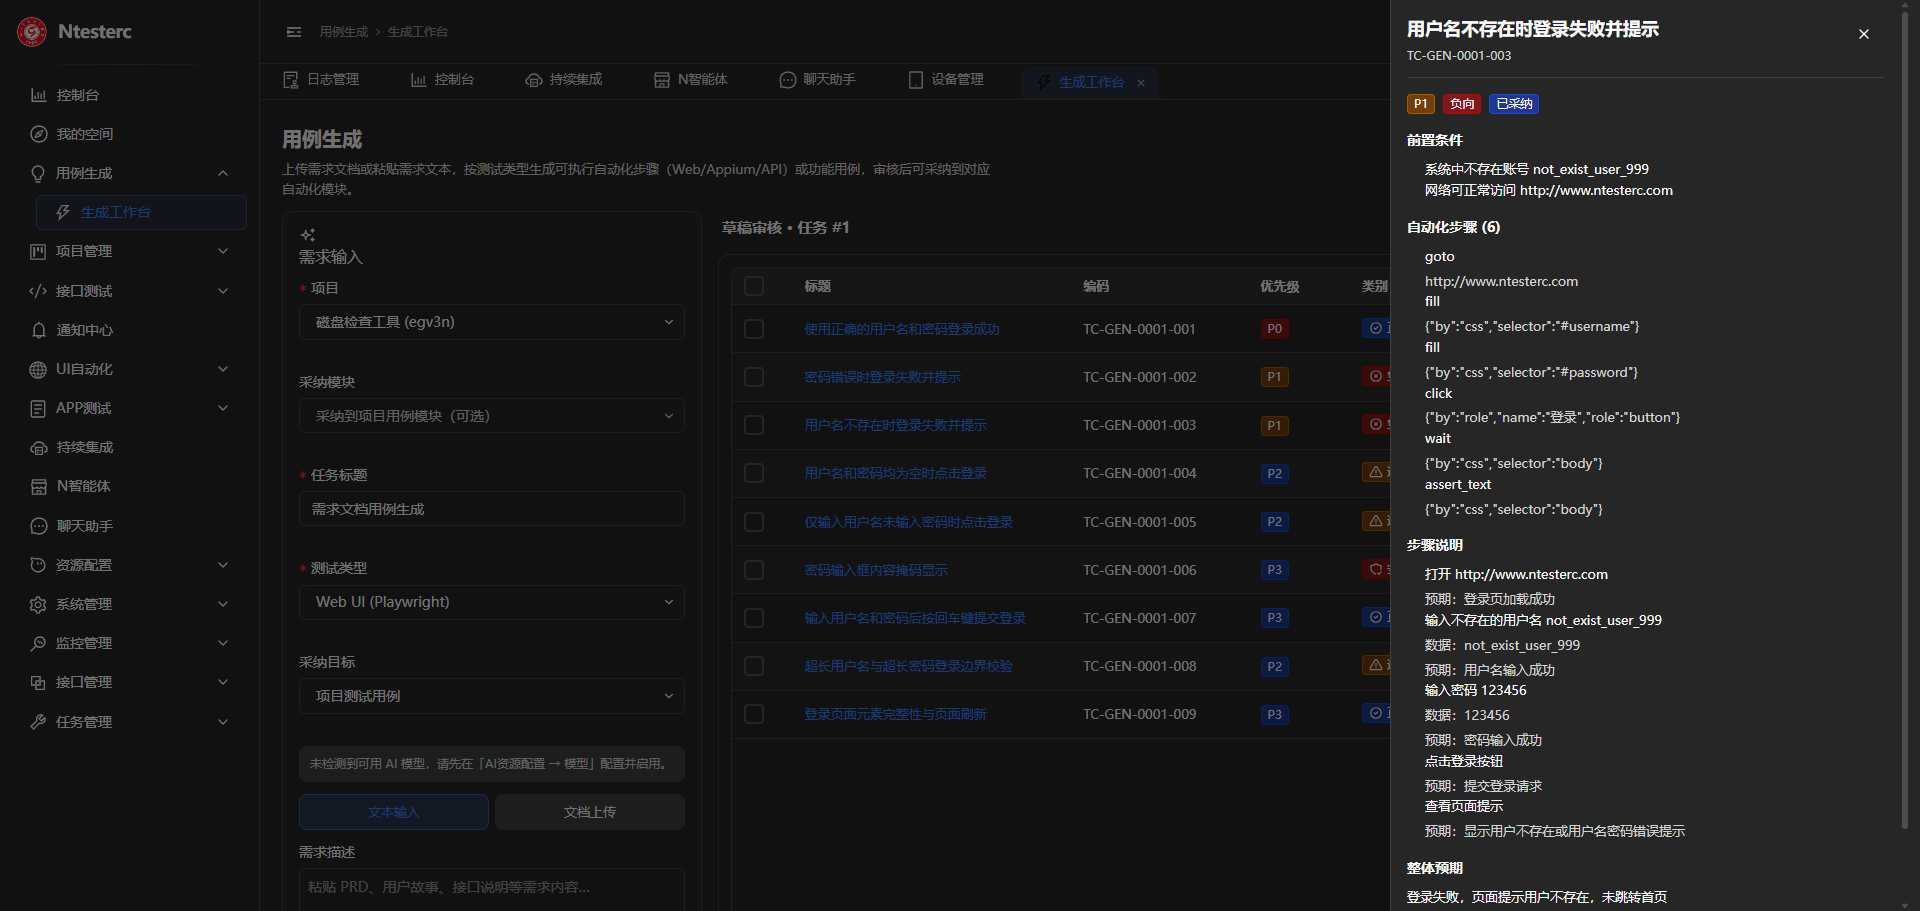Click the 我的空间 compass icon
The width and height of the screenshot is (1920, 911).
click(x=39, y=134)
